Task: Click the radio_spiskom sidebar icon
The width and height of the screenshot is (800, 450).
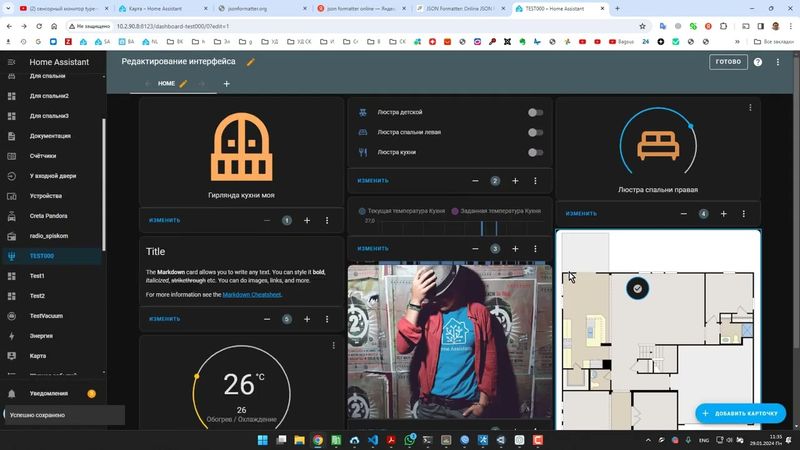Action: pos(12,236)
